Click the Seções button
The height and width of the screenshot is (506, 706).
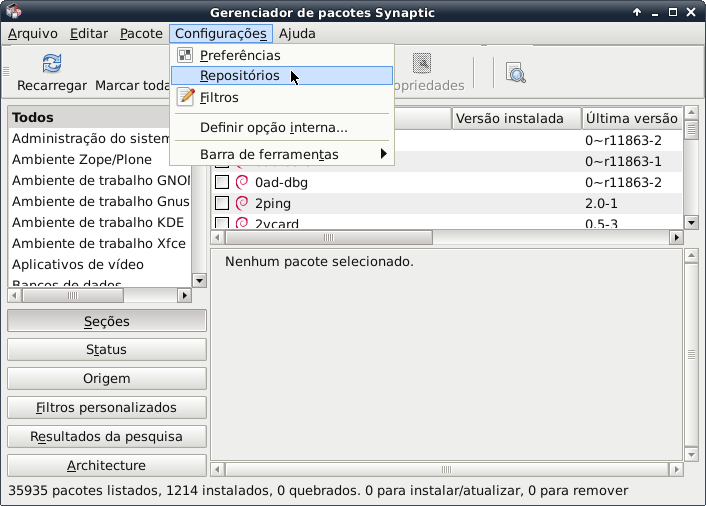click(107, 321)
